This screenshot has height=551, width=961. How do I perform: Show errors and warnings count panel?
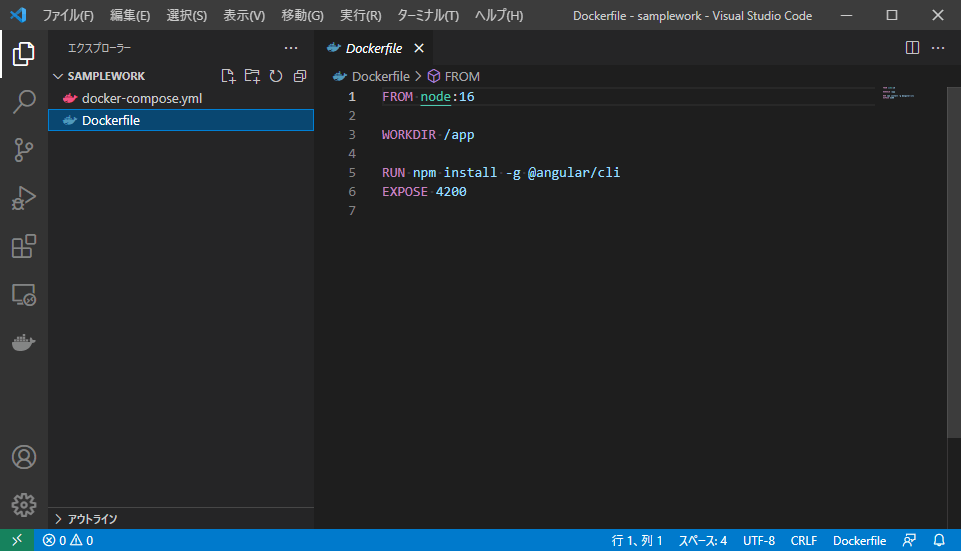(x=67, y=540)
